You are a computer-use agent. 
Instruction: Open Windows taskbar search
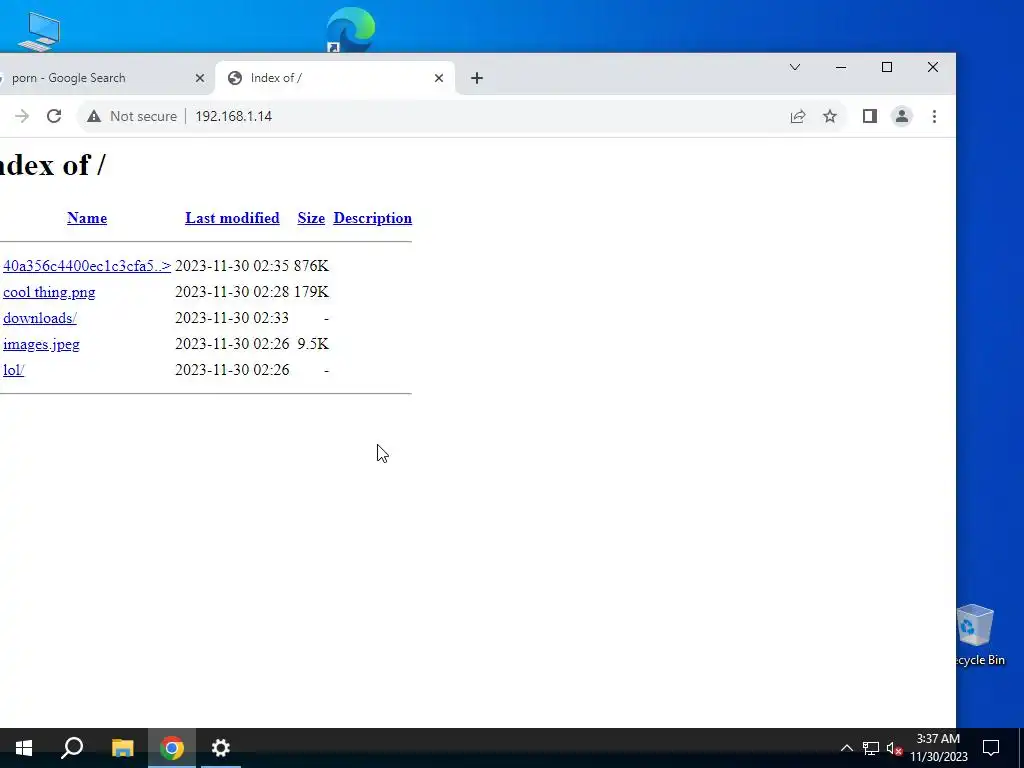pyautogui.click(x=72, y=748)
